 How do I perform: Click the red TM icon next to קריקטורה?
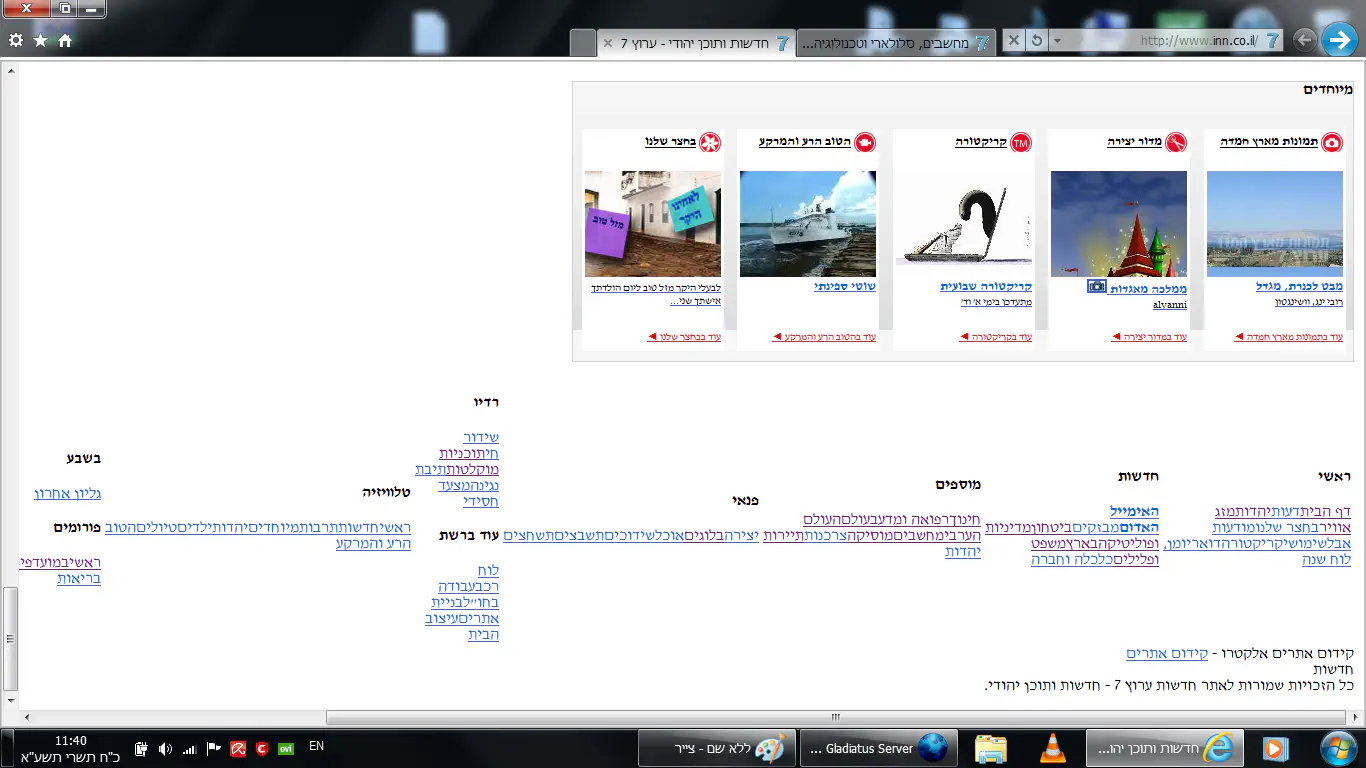pos(1020,143)
